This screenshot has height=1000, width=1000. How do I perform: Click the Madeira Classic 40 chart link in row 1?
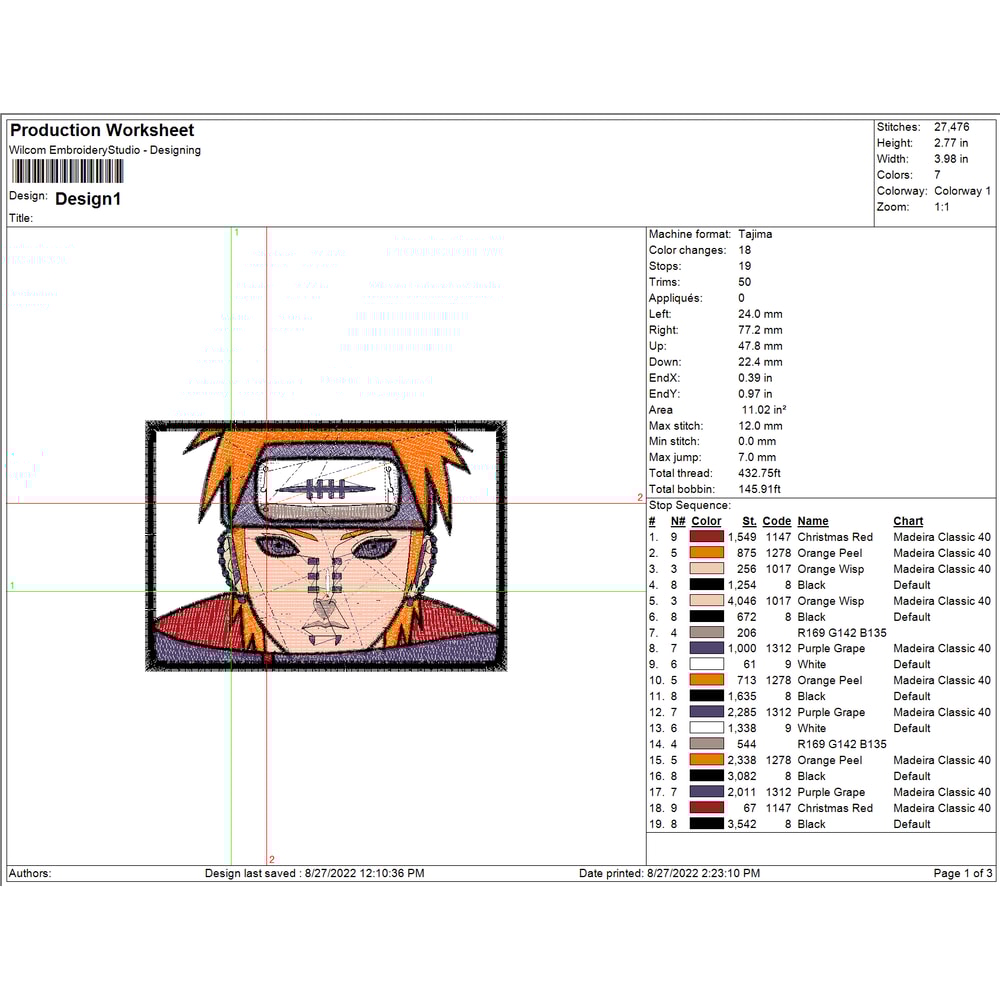[x=943, y=537]
